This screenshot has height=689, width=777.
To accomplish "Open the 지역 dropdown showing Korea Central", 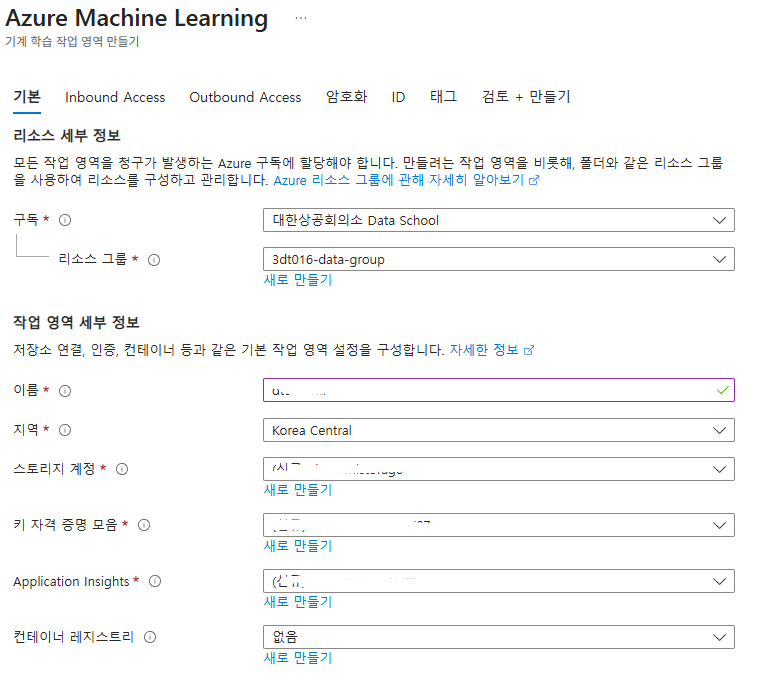I will 499,430.
